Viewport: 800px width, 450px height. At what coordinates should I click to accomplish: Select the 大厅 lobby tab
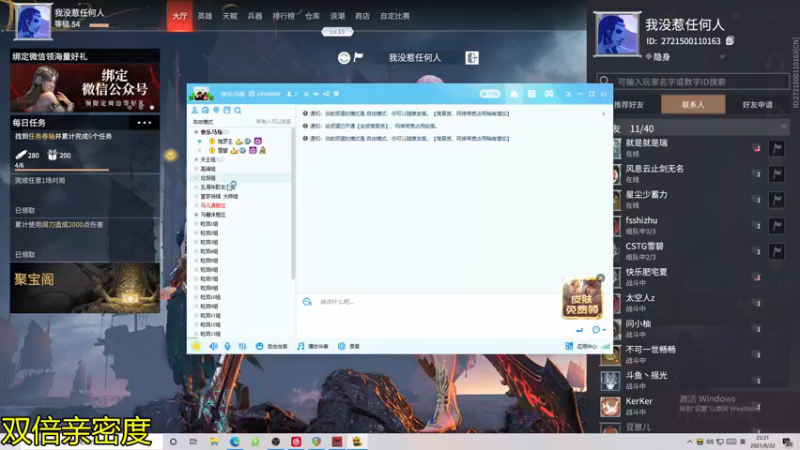[180, 16]
